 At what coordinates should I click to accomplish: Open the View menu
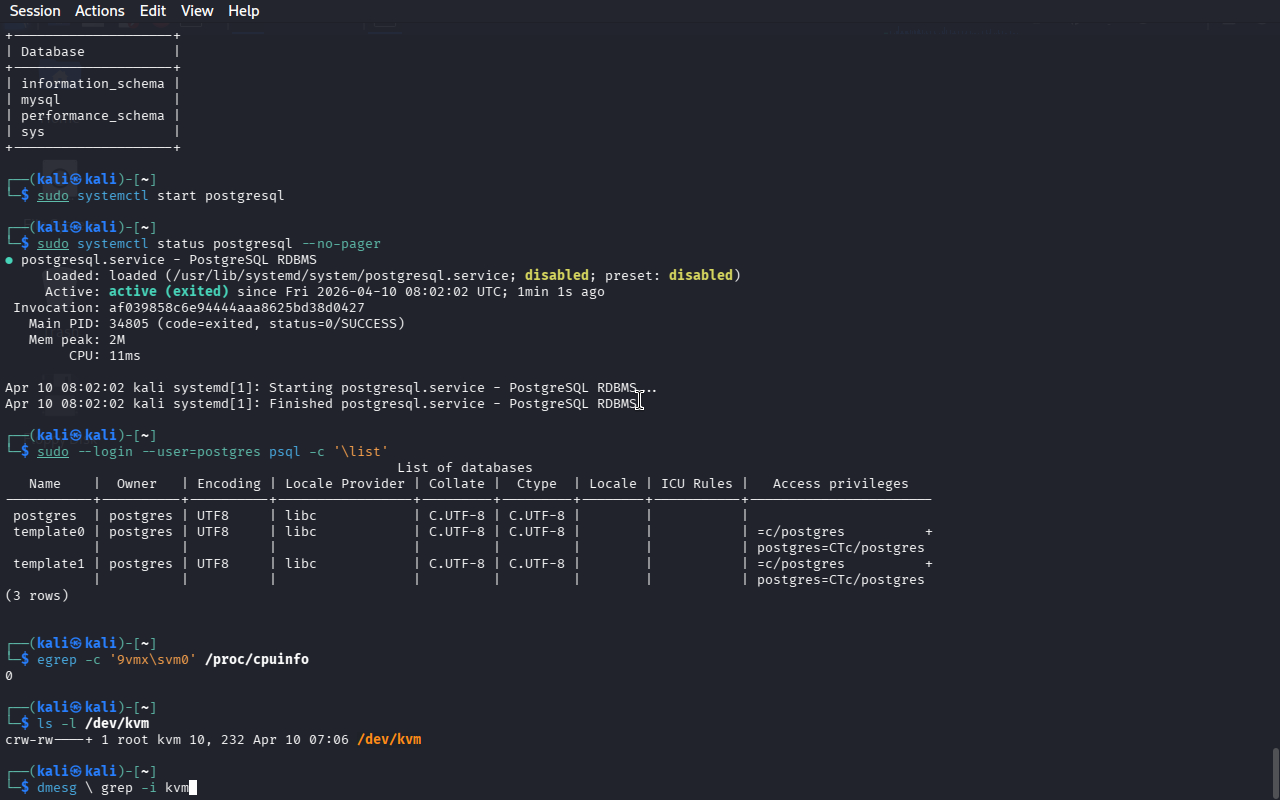click(197, 11)
